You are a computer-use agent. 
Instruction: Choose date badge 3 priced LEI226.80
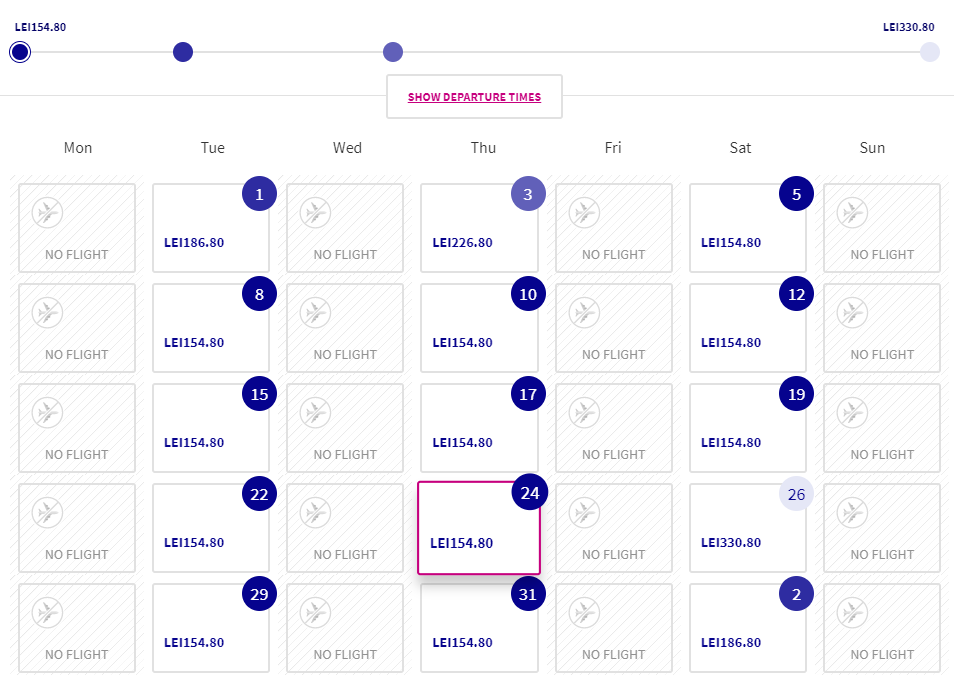(x=528, y=194)
